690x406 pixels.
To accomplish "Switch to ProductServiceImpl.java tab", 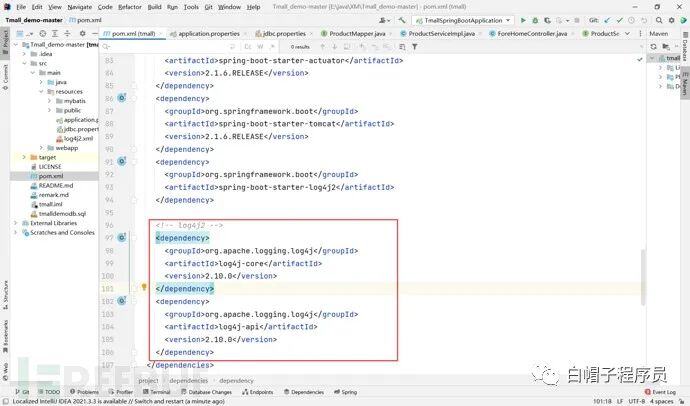I will 441,33.
